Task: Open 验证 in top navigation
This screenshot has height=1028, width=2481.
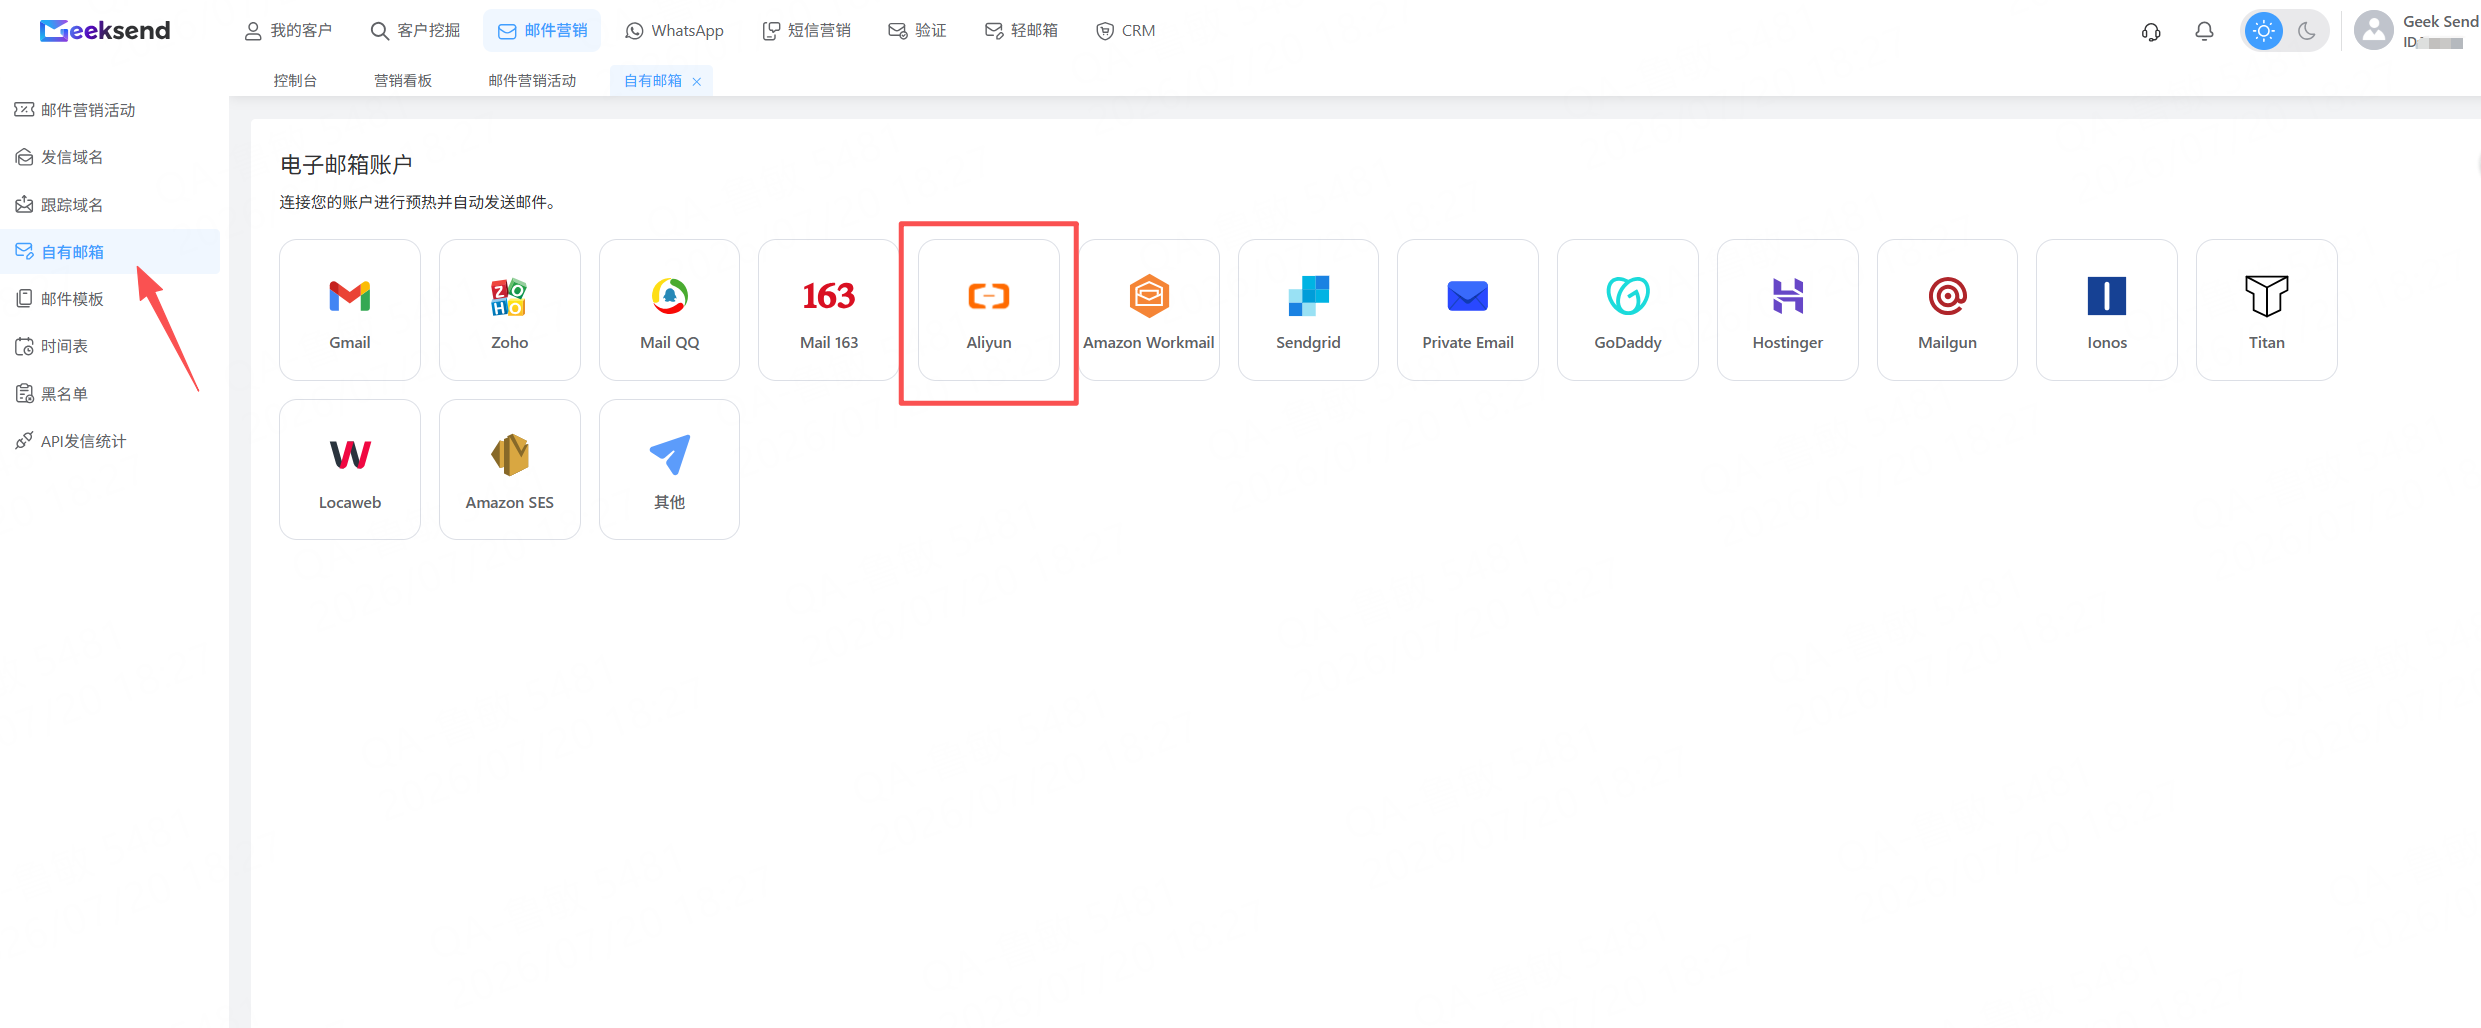Action: click(x=917, y=31)
